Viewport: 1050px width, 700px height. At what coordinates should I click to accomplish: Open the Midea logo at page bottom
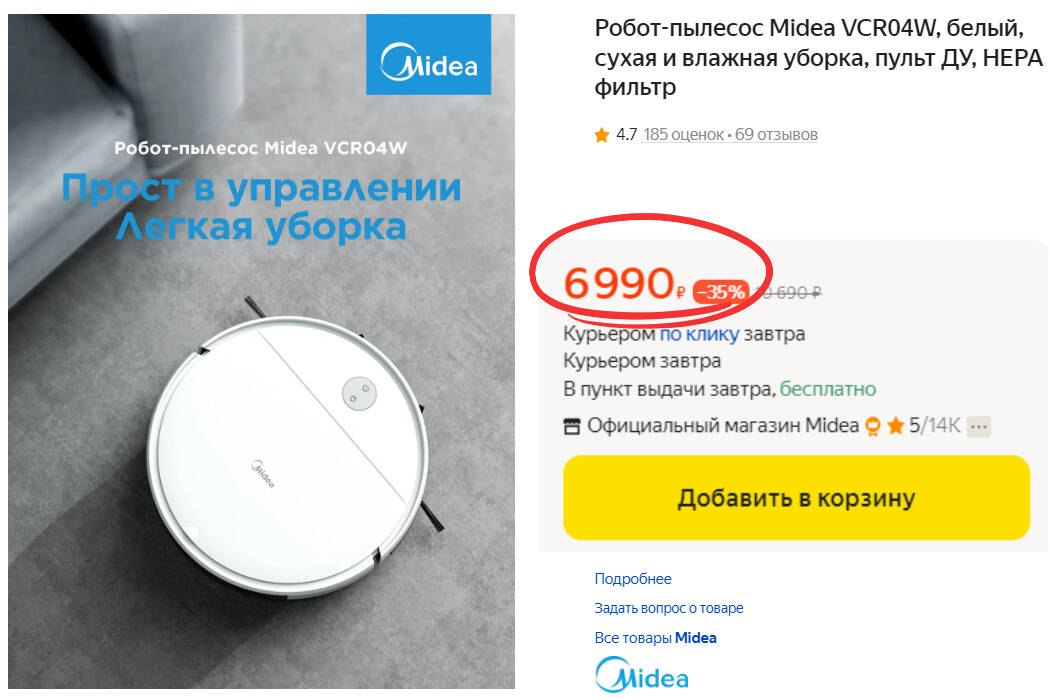pyautogui.click(x=642, y=675)
